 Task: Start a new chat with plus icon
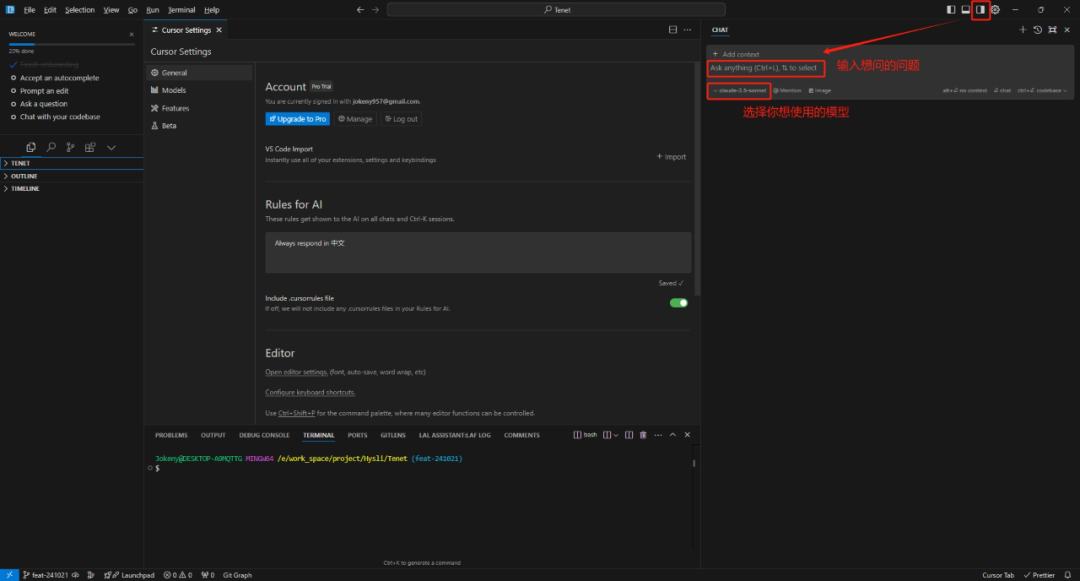point(1022,30)
